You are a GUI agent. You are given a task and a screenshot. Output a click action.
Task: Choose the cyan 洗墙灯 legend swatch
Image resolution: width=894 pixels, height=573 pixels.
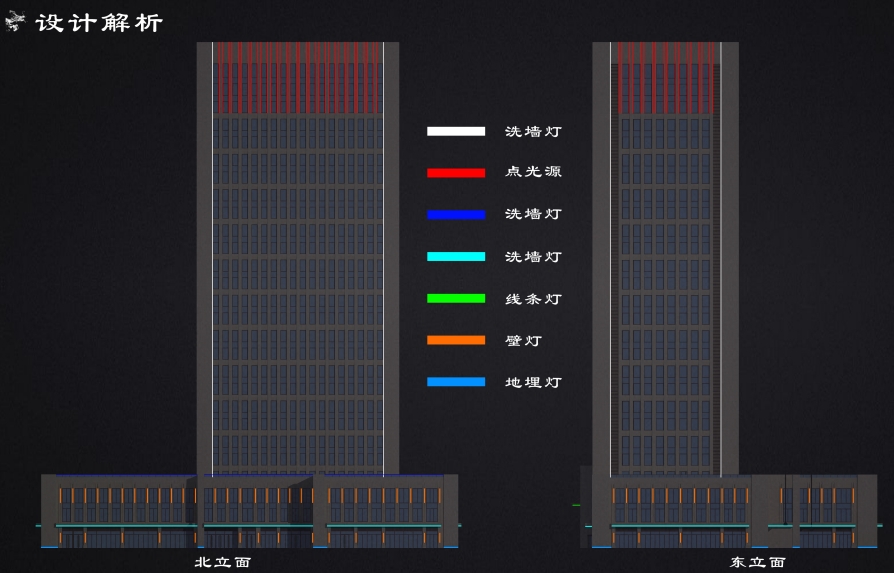coord(456,257)
